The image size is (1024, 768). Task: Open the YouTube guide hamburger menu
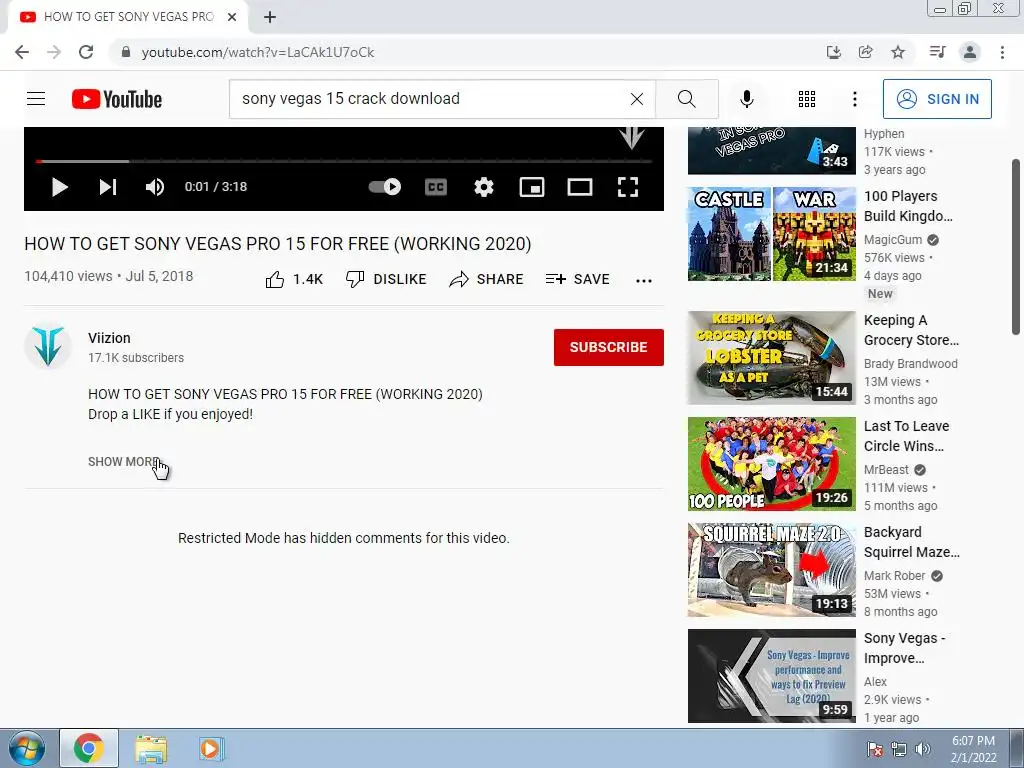(x=36, y=99)
